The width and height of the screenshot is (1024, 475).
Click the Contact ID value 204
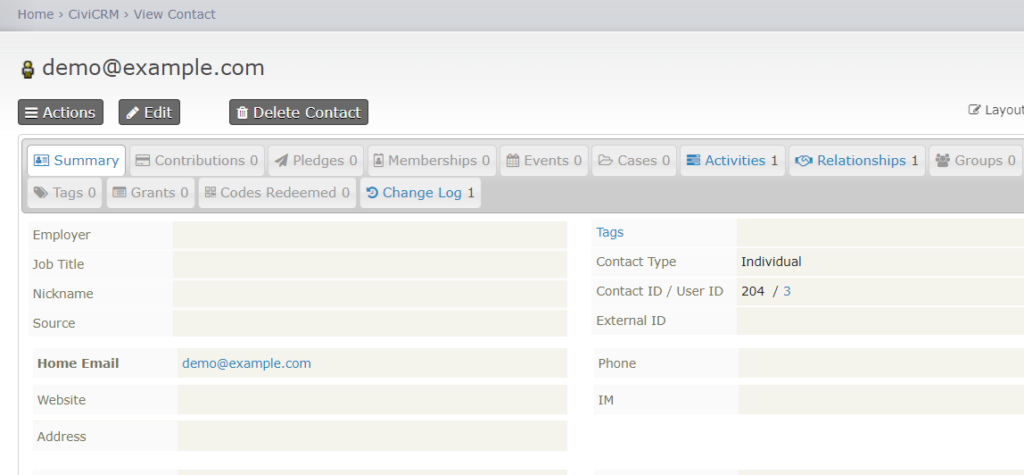pos(752,291)
